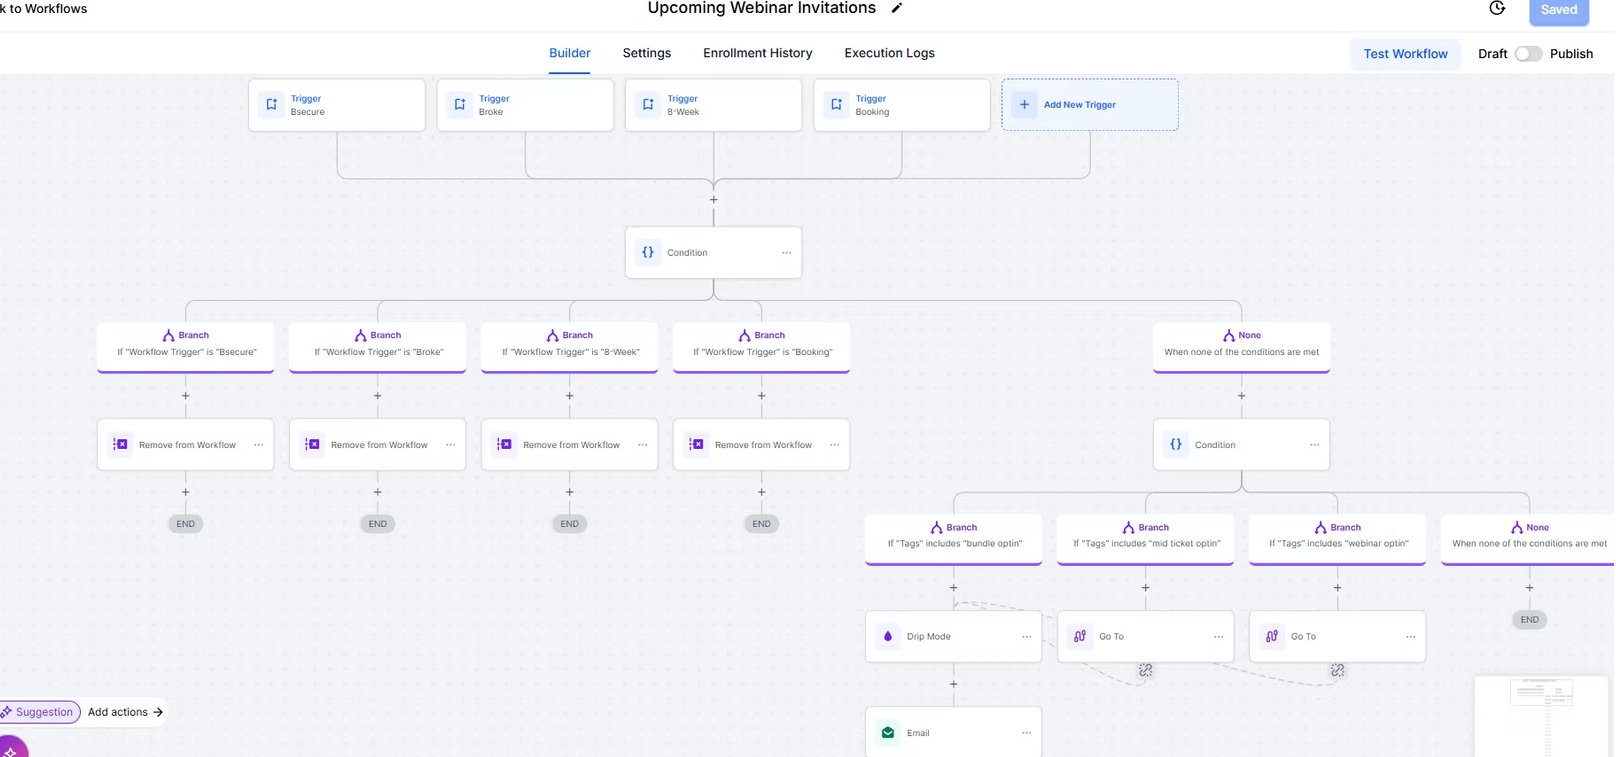Open menu of Remove from Workflow under Booking
Screen dimensions: 1616x757
[835, 445]
